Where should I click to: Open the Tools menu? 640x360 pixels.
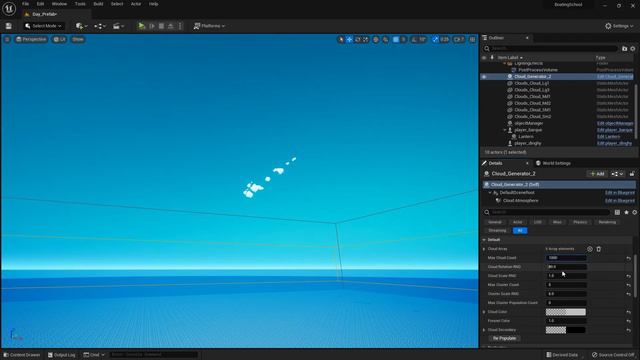[80, 4]
